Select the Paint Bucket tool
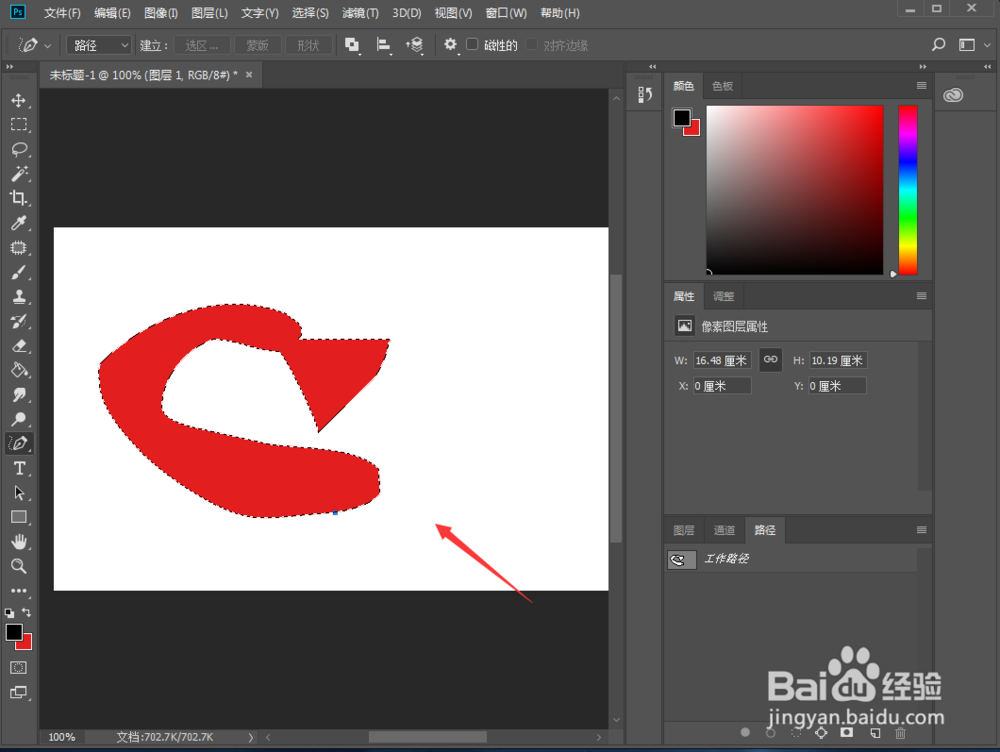This screenshot has width=1000, height=752. click(18, 370)
